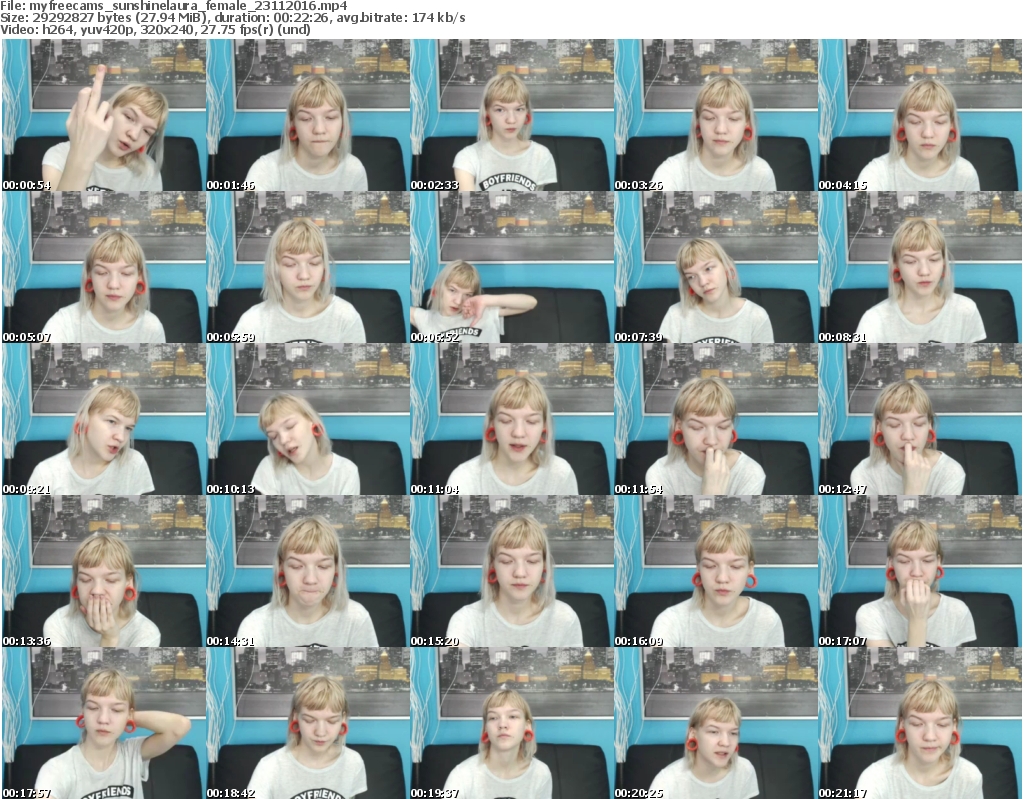Select thumbnail timestamped 00:05:07
1024x799 pixels.
[104, 267]
